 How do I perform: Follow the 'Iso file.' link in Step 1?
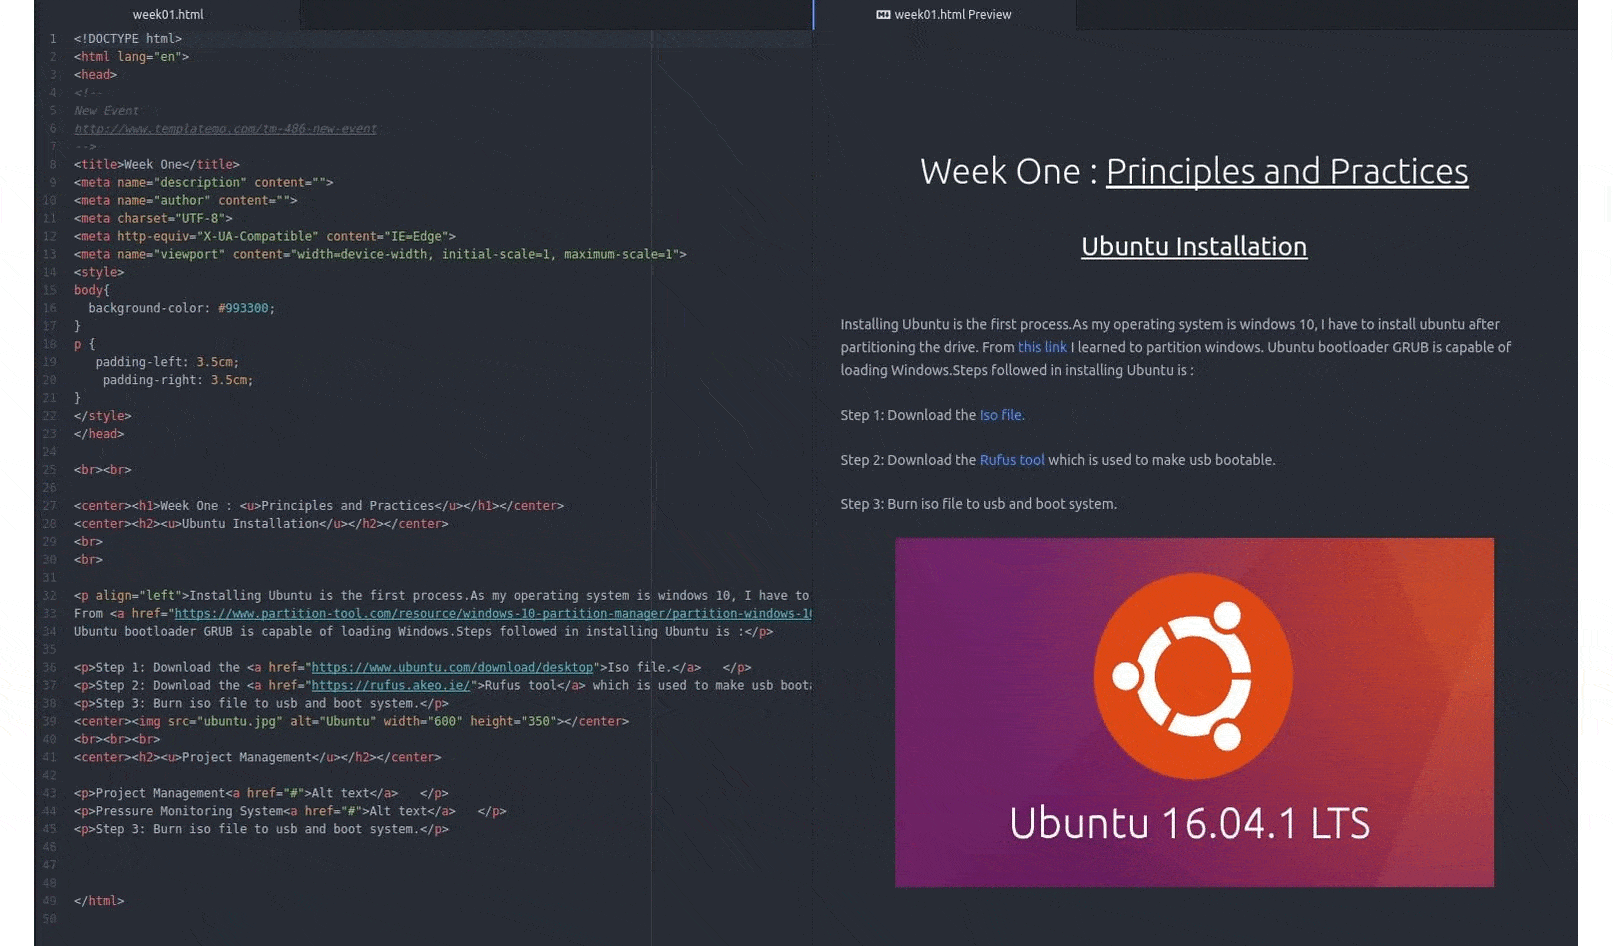click(1002, 415)
